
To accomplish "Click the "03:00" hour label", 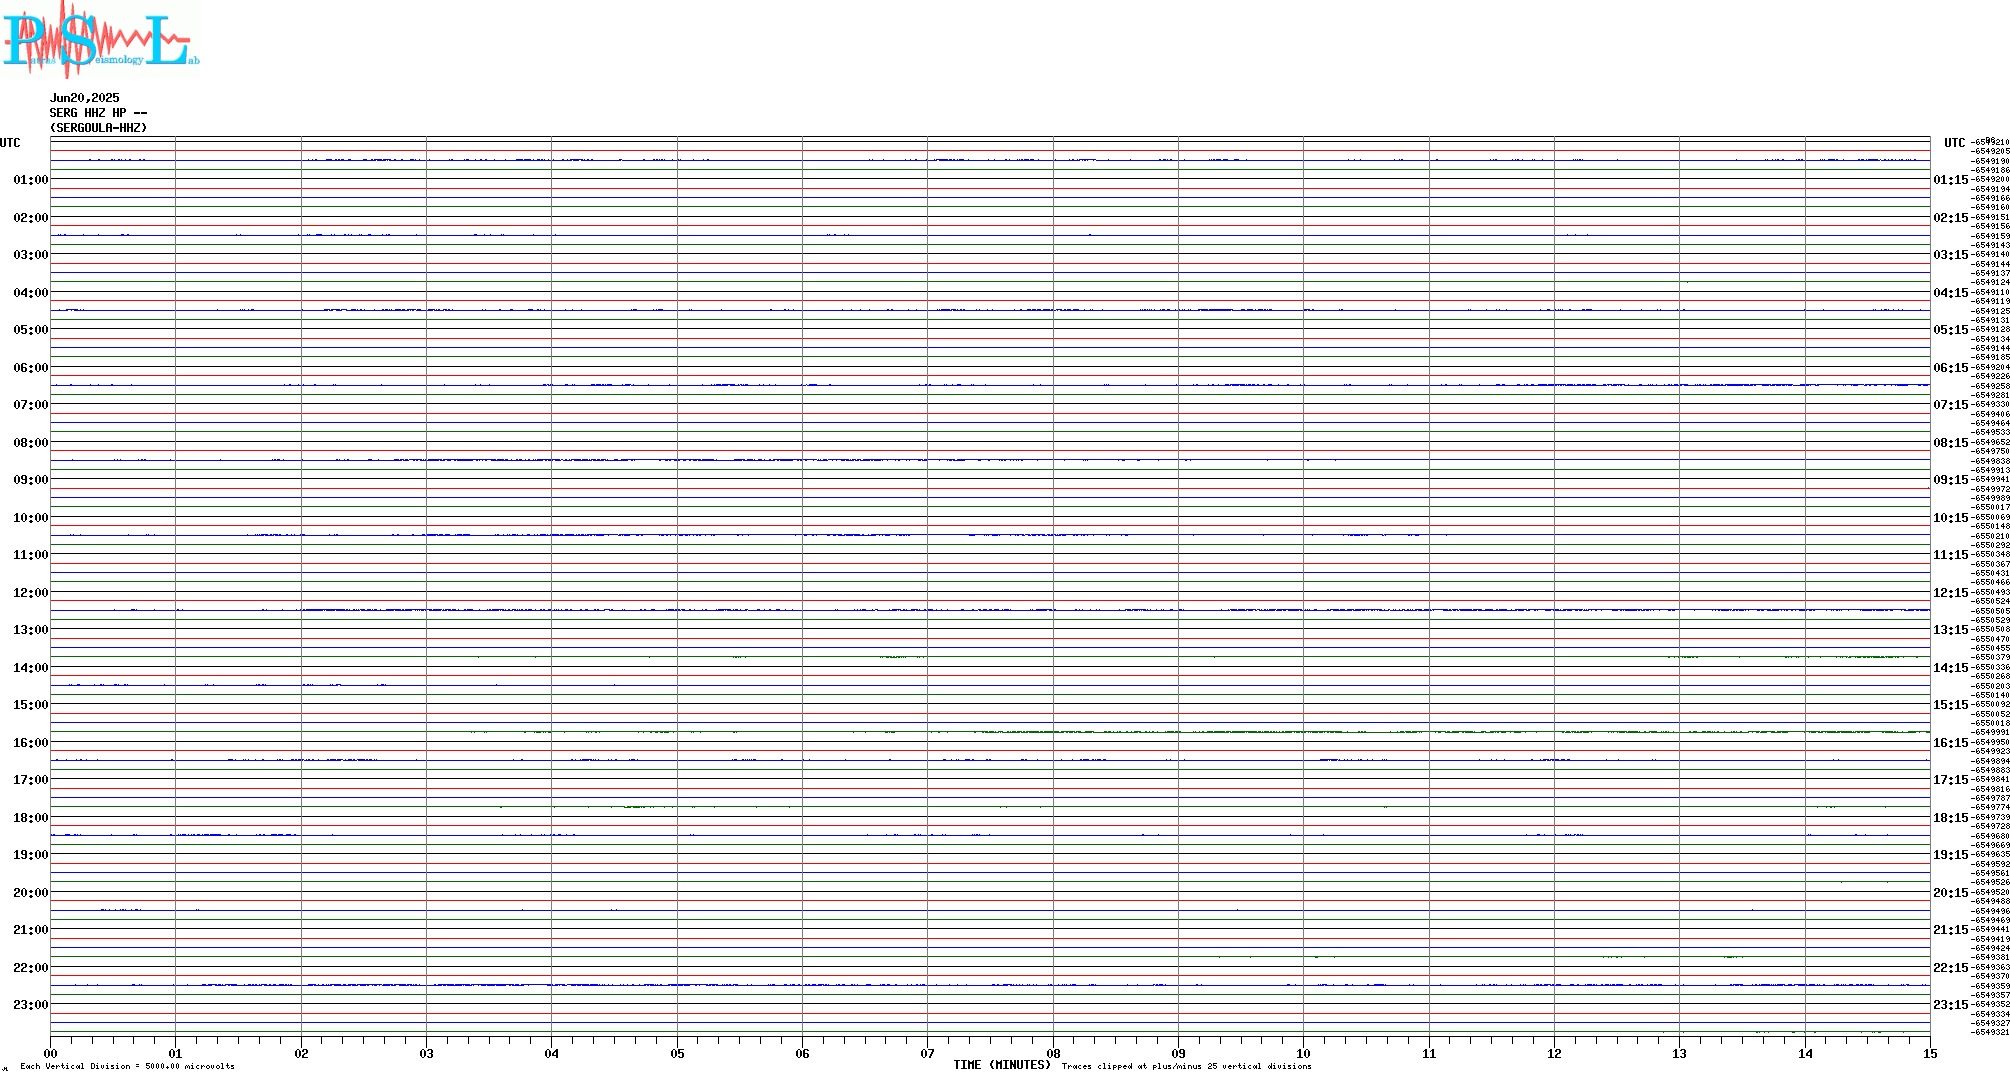I will (31, 255).
